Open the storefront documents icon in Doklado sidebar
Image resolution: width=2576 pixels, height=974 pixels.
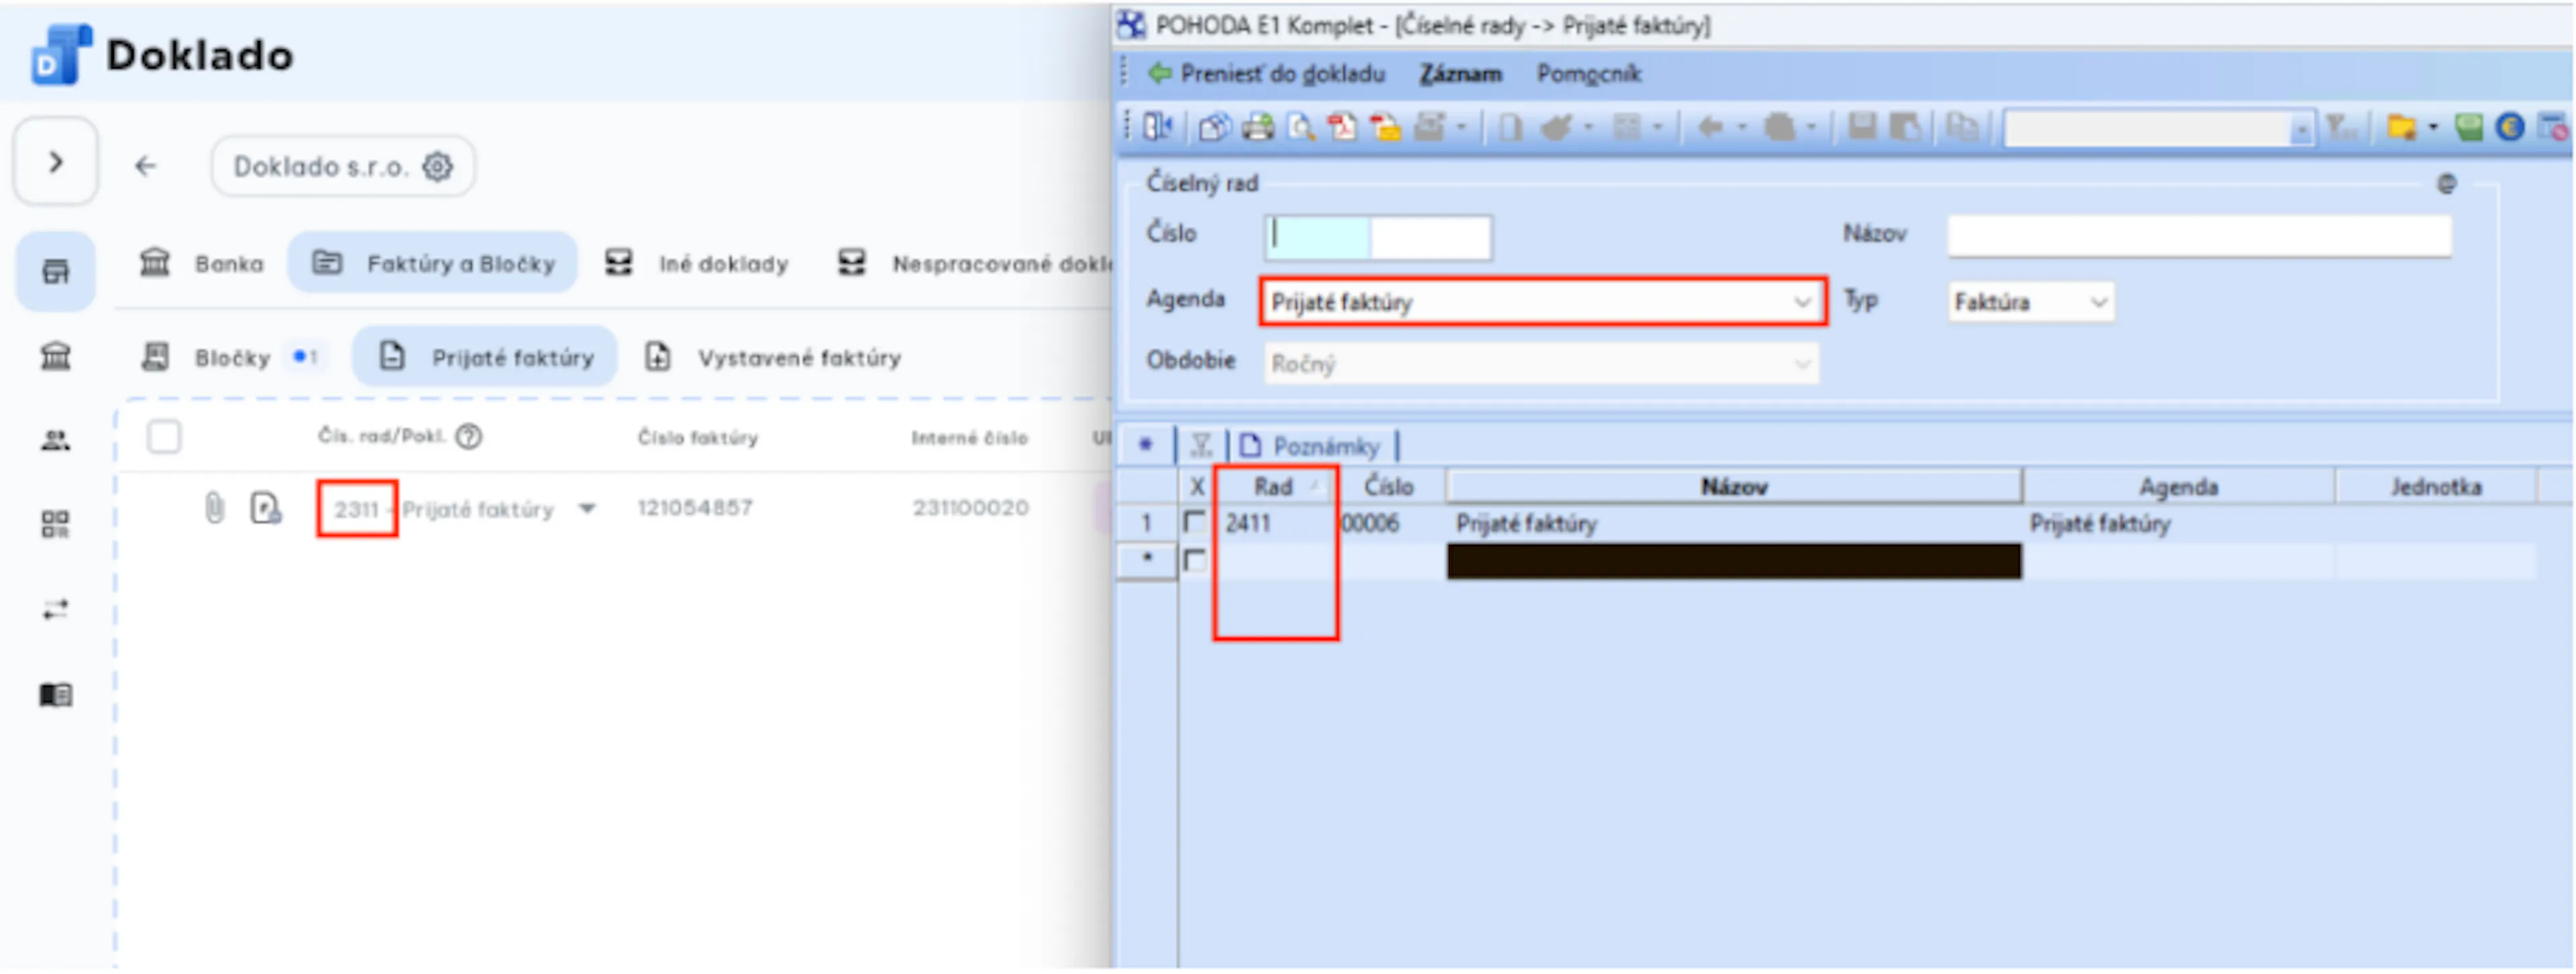pyautogui.click(x=55, y=271)
